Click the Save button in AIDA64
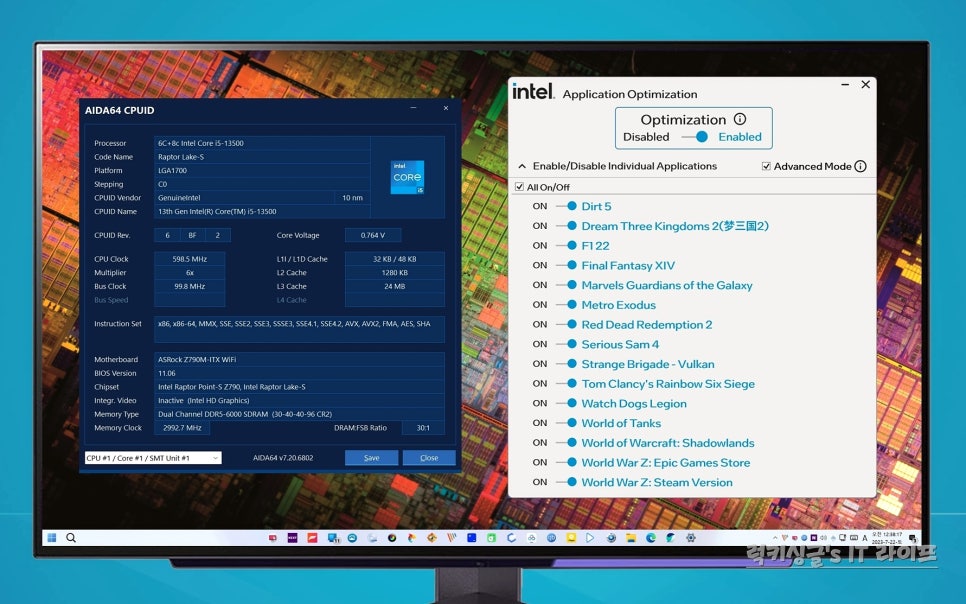This screenshot has width=966, height=604. (371, 458)
